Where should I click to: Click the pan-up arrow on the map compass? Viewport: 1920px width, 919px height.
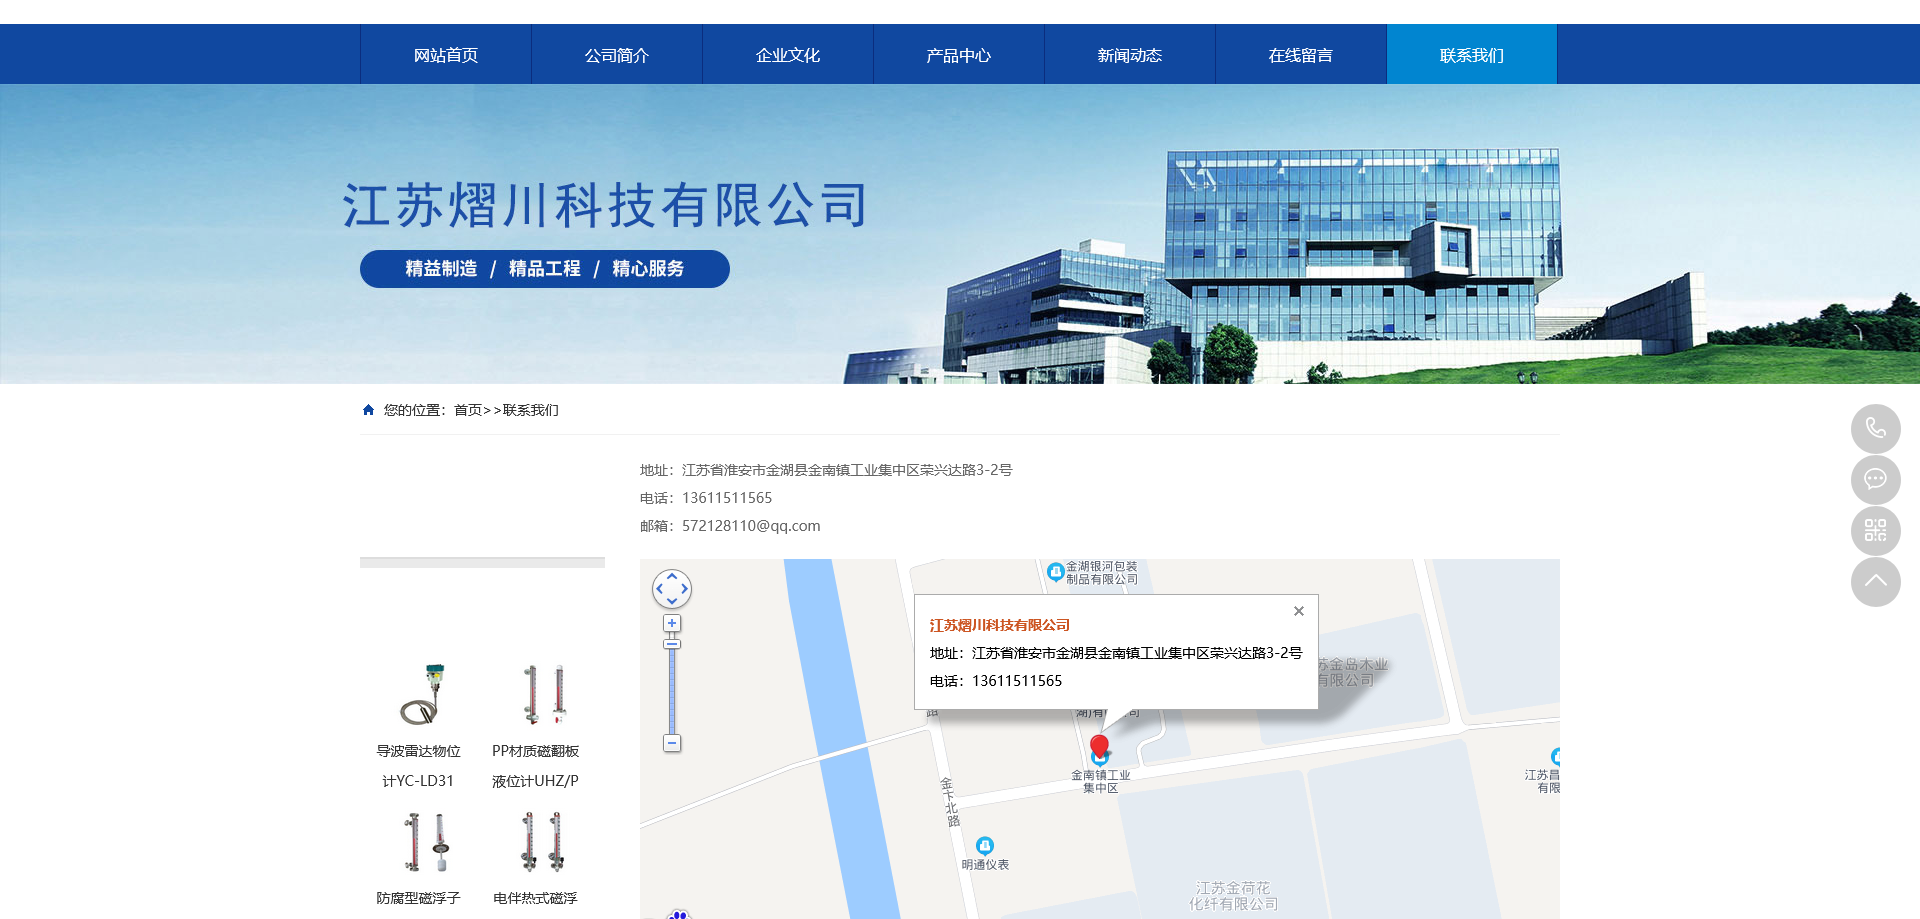[671, 575]
